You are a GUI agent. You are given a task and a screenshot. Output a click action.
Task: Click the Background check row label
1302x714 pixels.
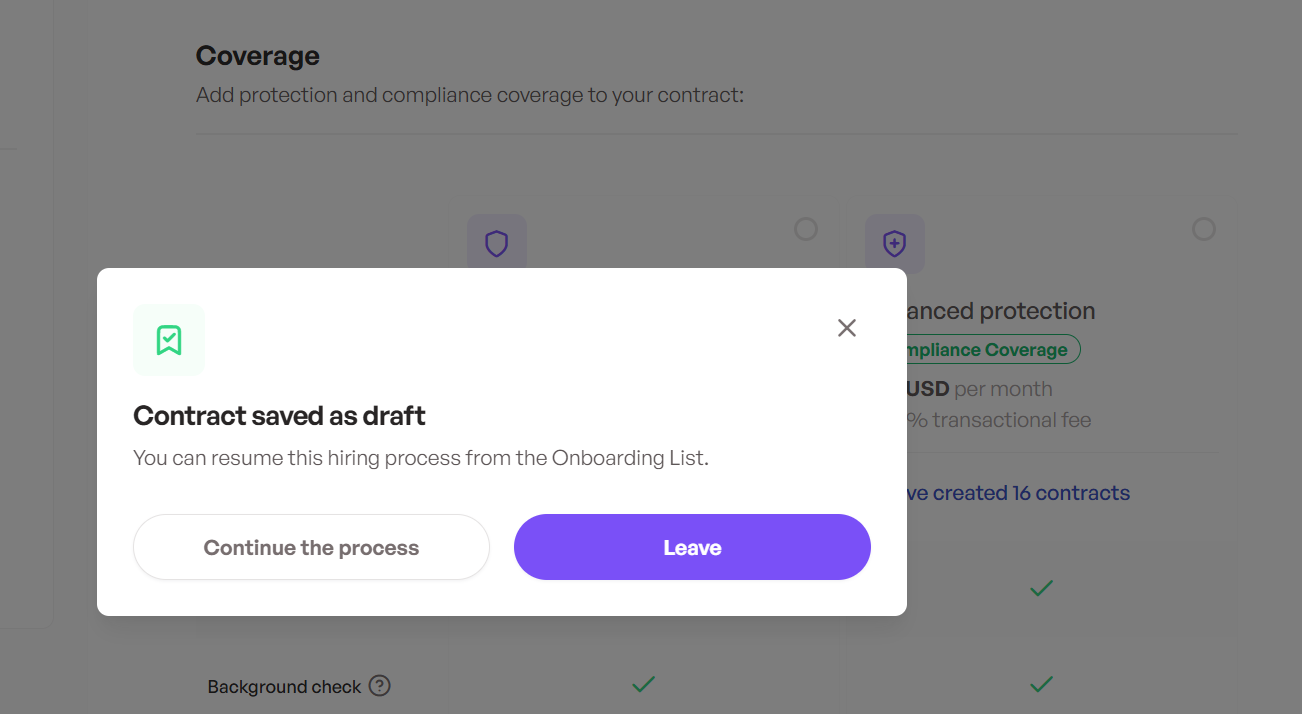[284, 687]
